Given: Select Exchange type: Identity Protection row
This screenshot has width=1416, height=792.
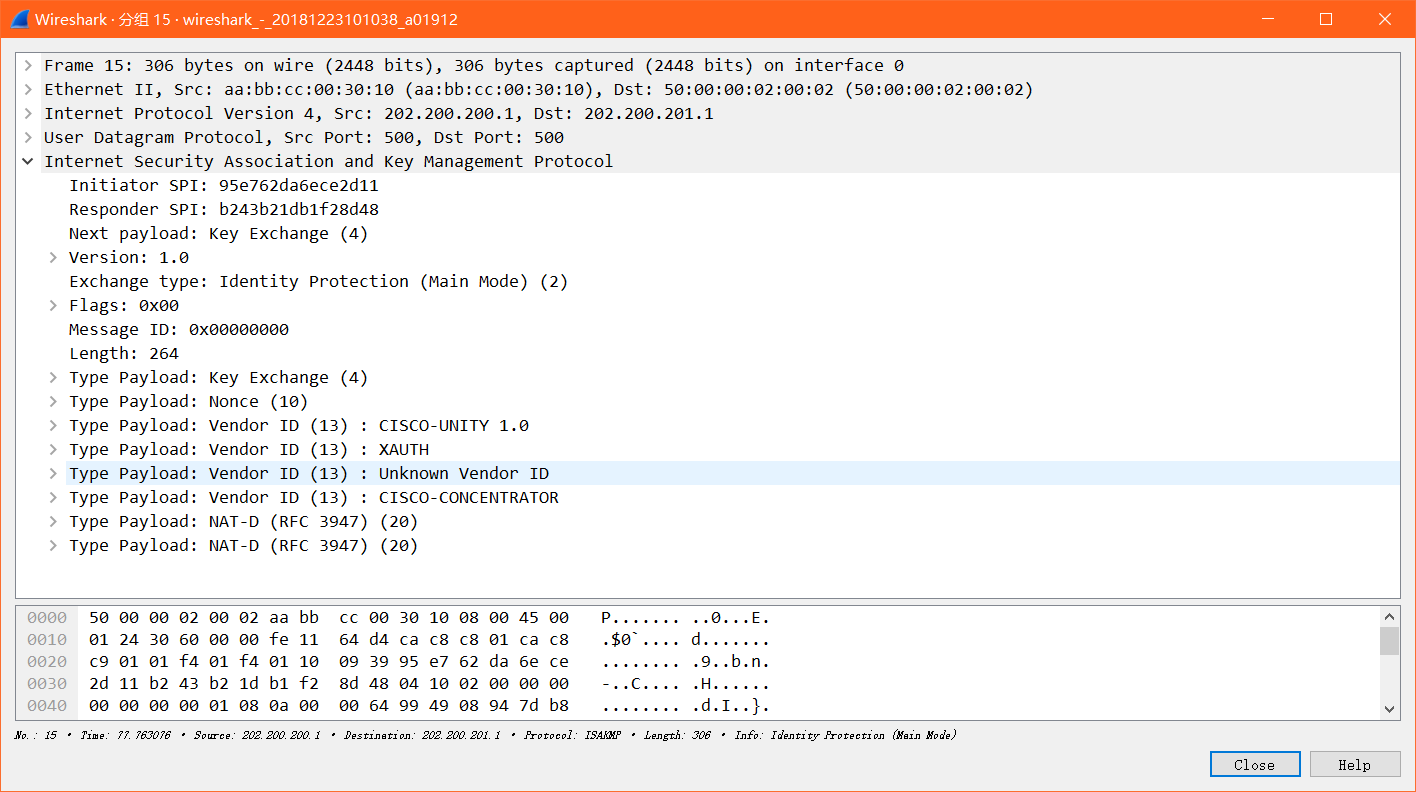Looking at the screenshot, I should (x=319, y=282).
